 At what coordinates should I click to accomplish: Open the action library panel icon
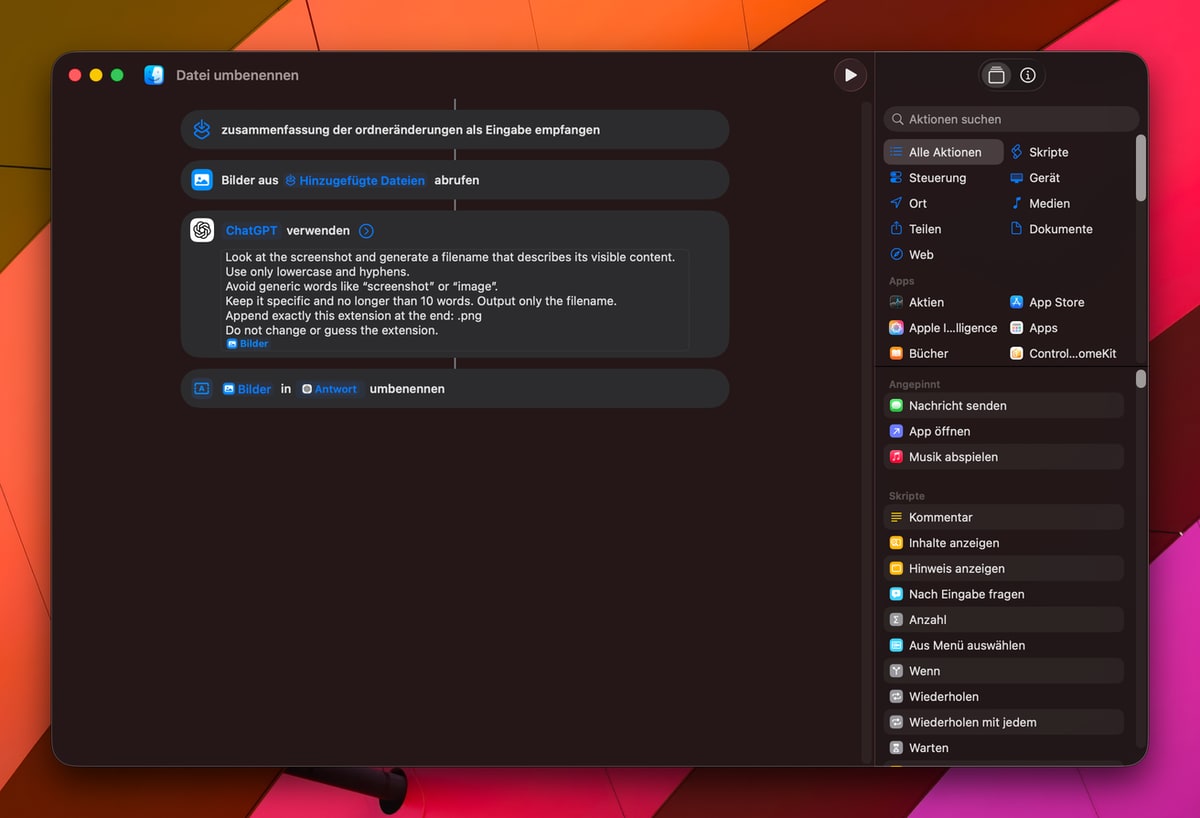point(996,75)
